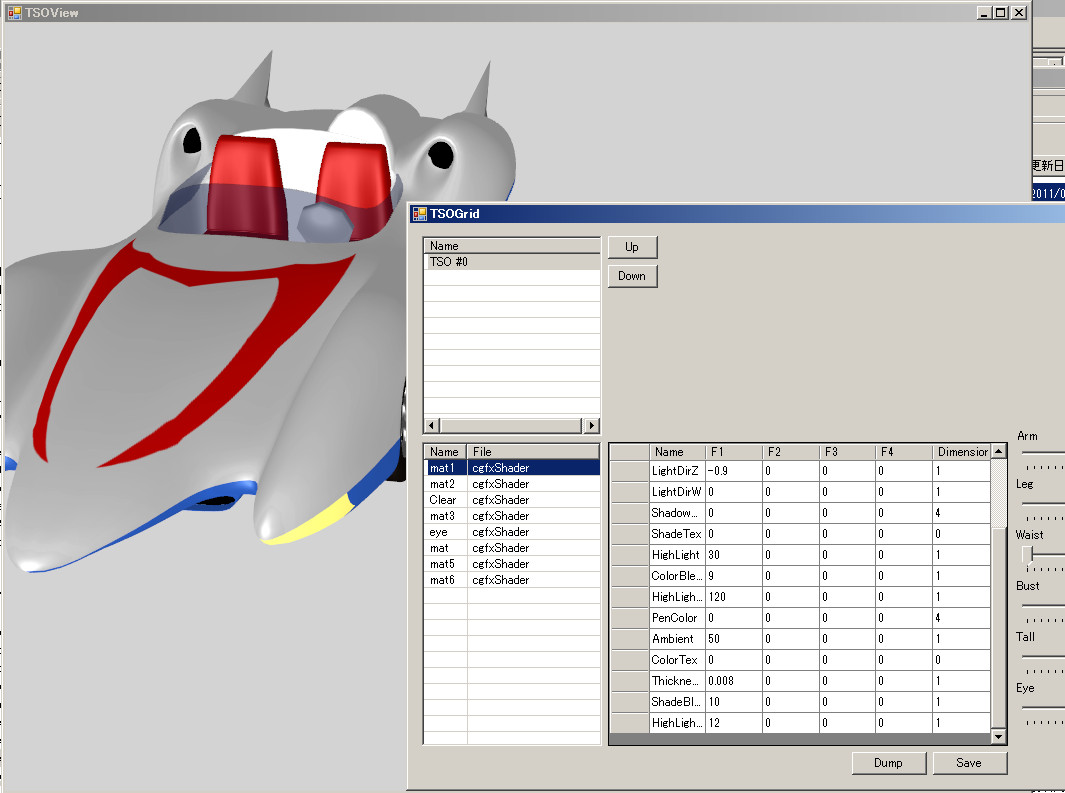This screenshot has height=793, width=1065.
Task: Click the Waist slider handle
Action: [1028, 554]
